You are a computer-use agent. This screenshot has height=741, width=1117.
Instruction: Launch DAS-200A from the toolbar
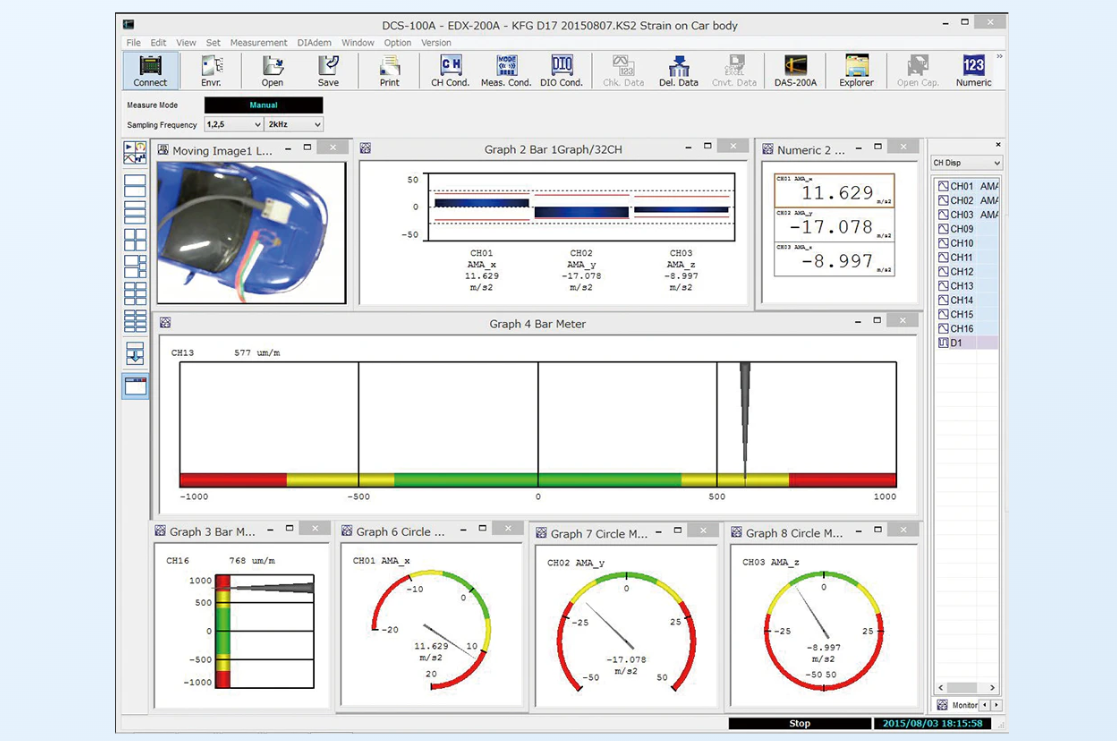pos(795,70)
